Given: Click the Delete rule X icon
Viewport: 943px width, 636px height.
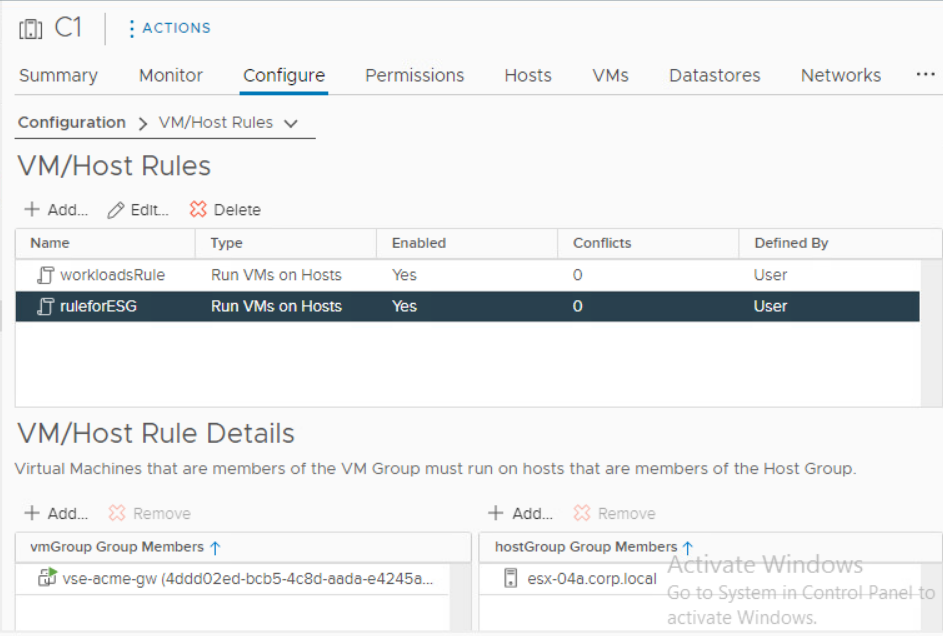Looking at the screenshot, I should [x=198, y=210].
